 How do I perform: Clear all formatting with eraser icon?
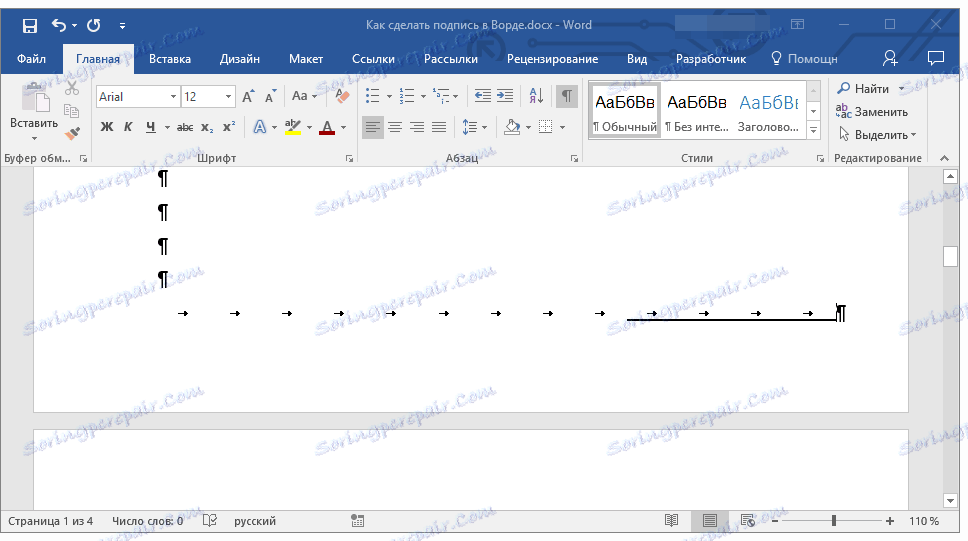(x=342, y=96)
